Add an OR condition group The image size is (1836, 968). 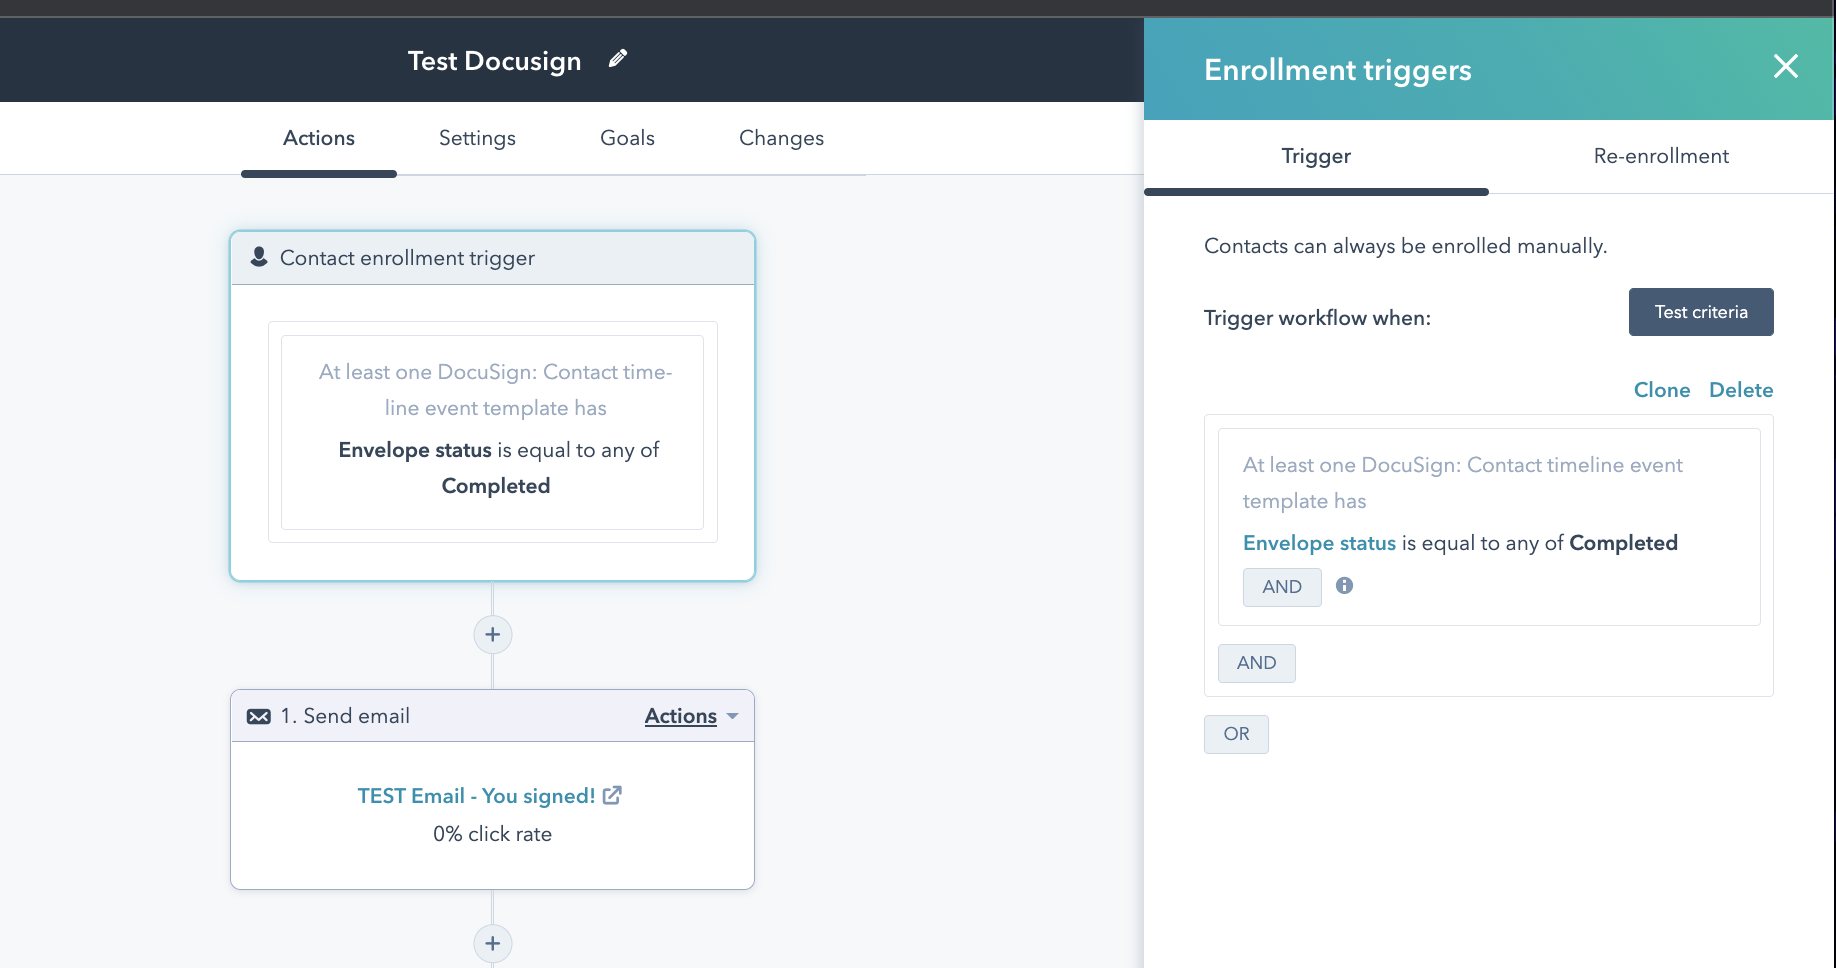point(1236,733)
